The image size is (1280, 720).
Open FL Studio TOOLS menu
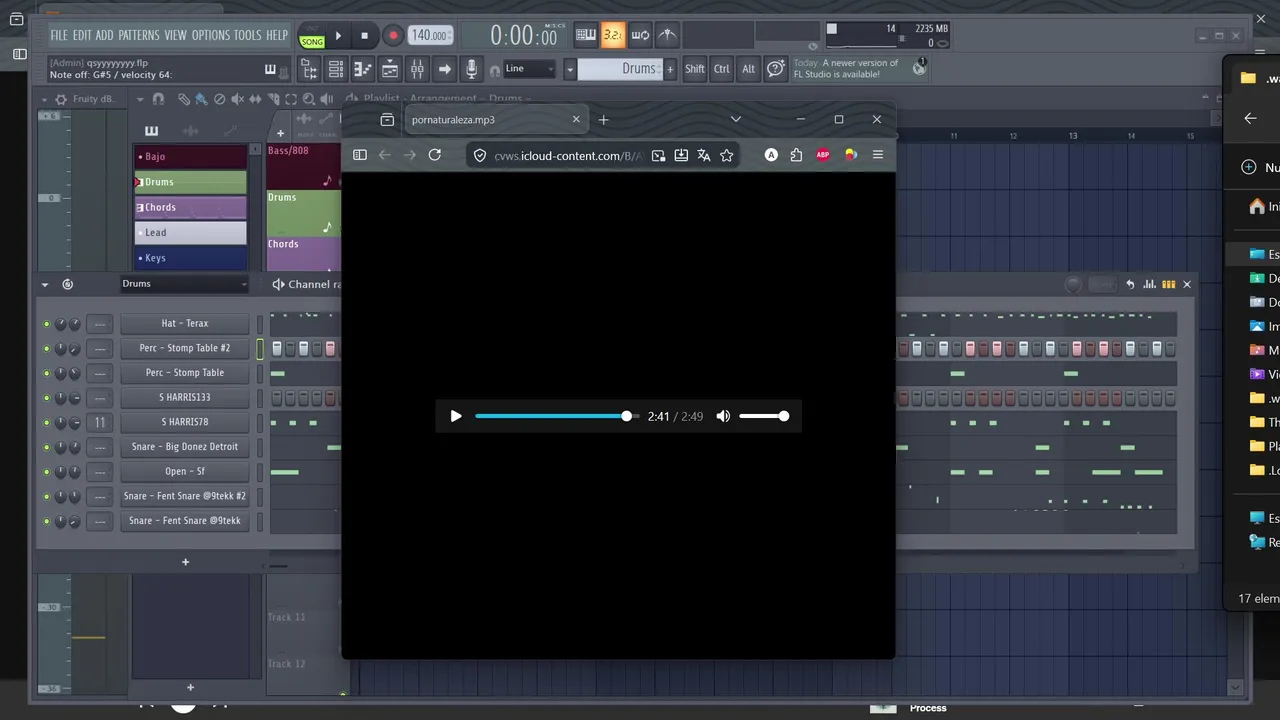[248, 35]
